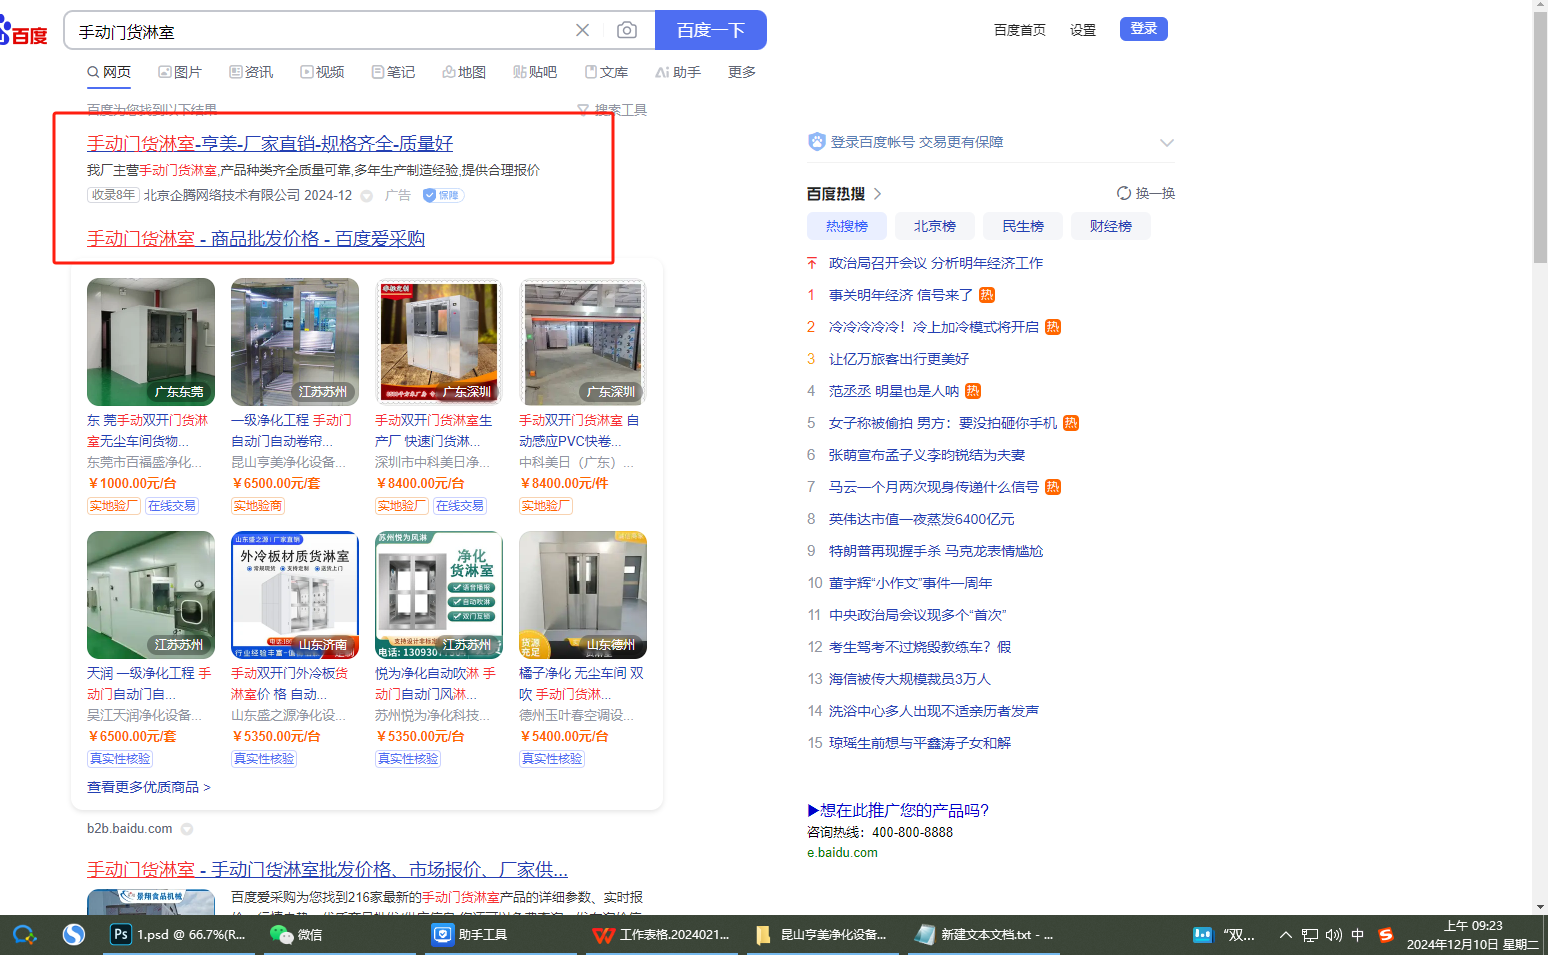Switch to the 图片 search tab
The width and height of the screenshot is (1548, 955).
point(180,72)
